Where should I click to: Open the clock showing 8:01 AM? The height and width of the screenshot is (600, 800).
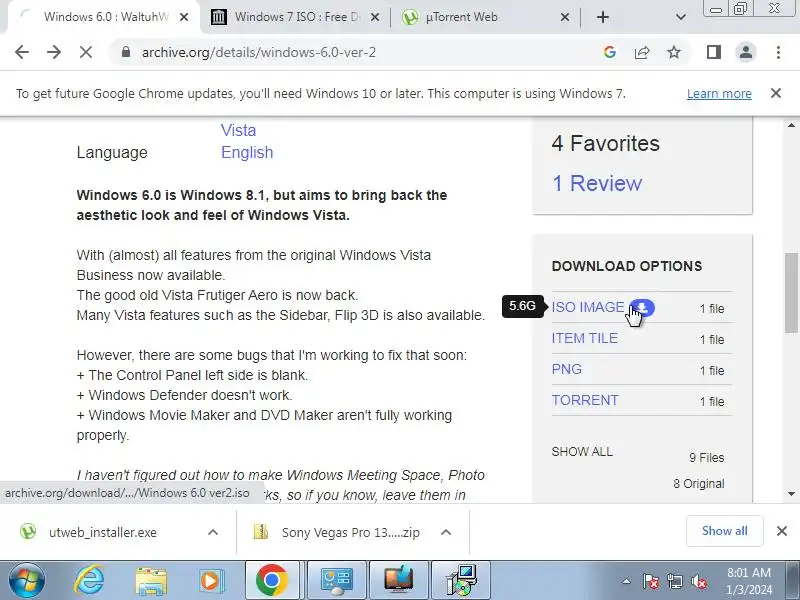[x=749, y=581]
